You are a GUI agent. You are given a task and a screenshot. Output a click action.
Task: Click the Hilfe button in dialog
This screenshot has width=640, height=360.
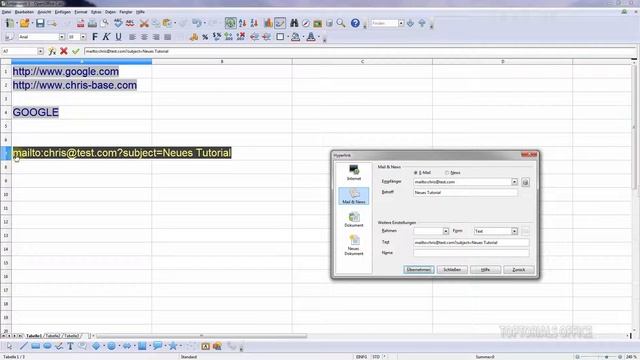[x=485, y=270]
